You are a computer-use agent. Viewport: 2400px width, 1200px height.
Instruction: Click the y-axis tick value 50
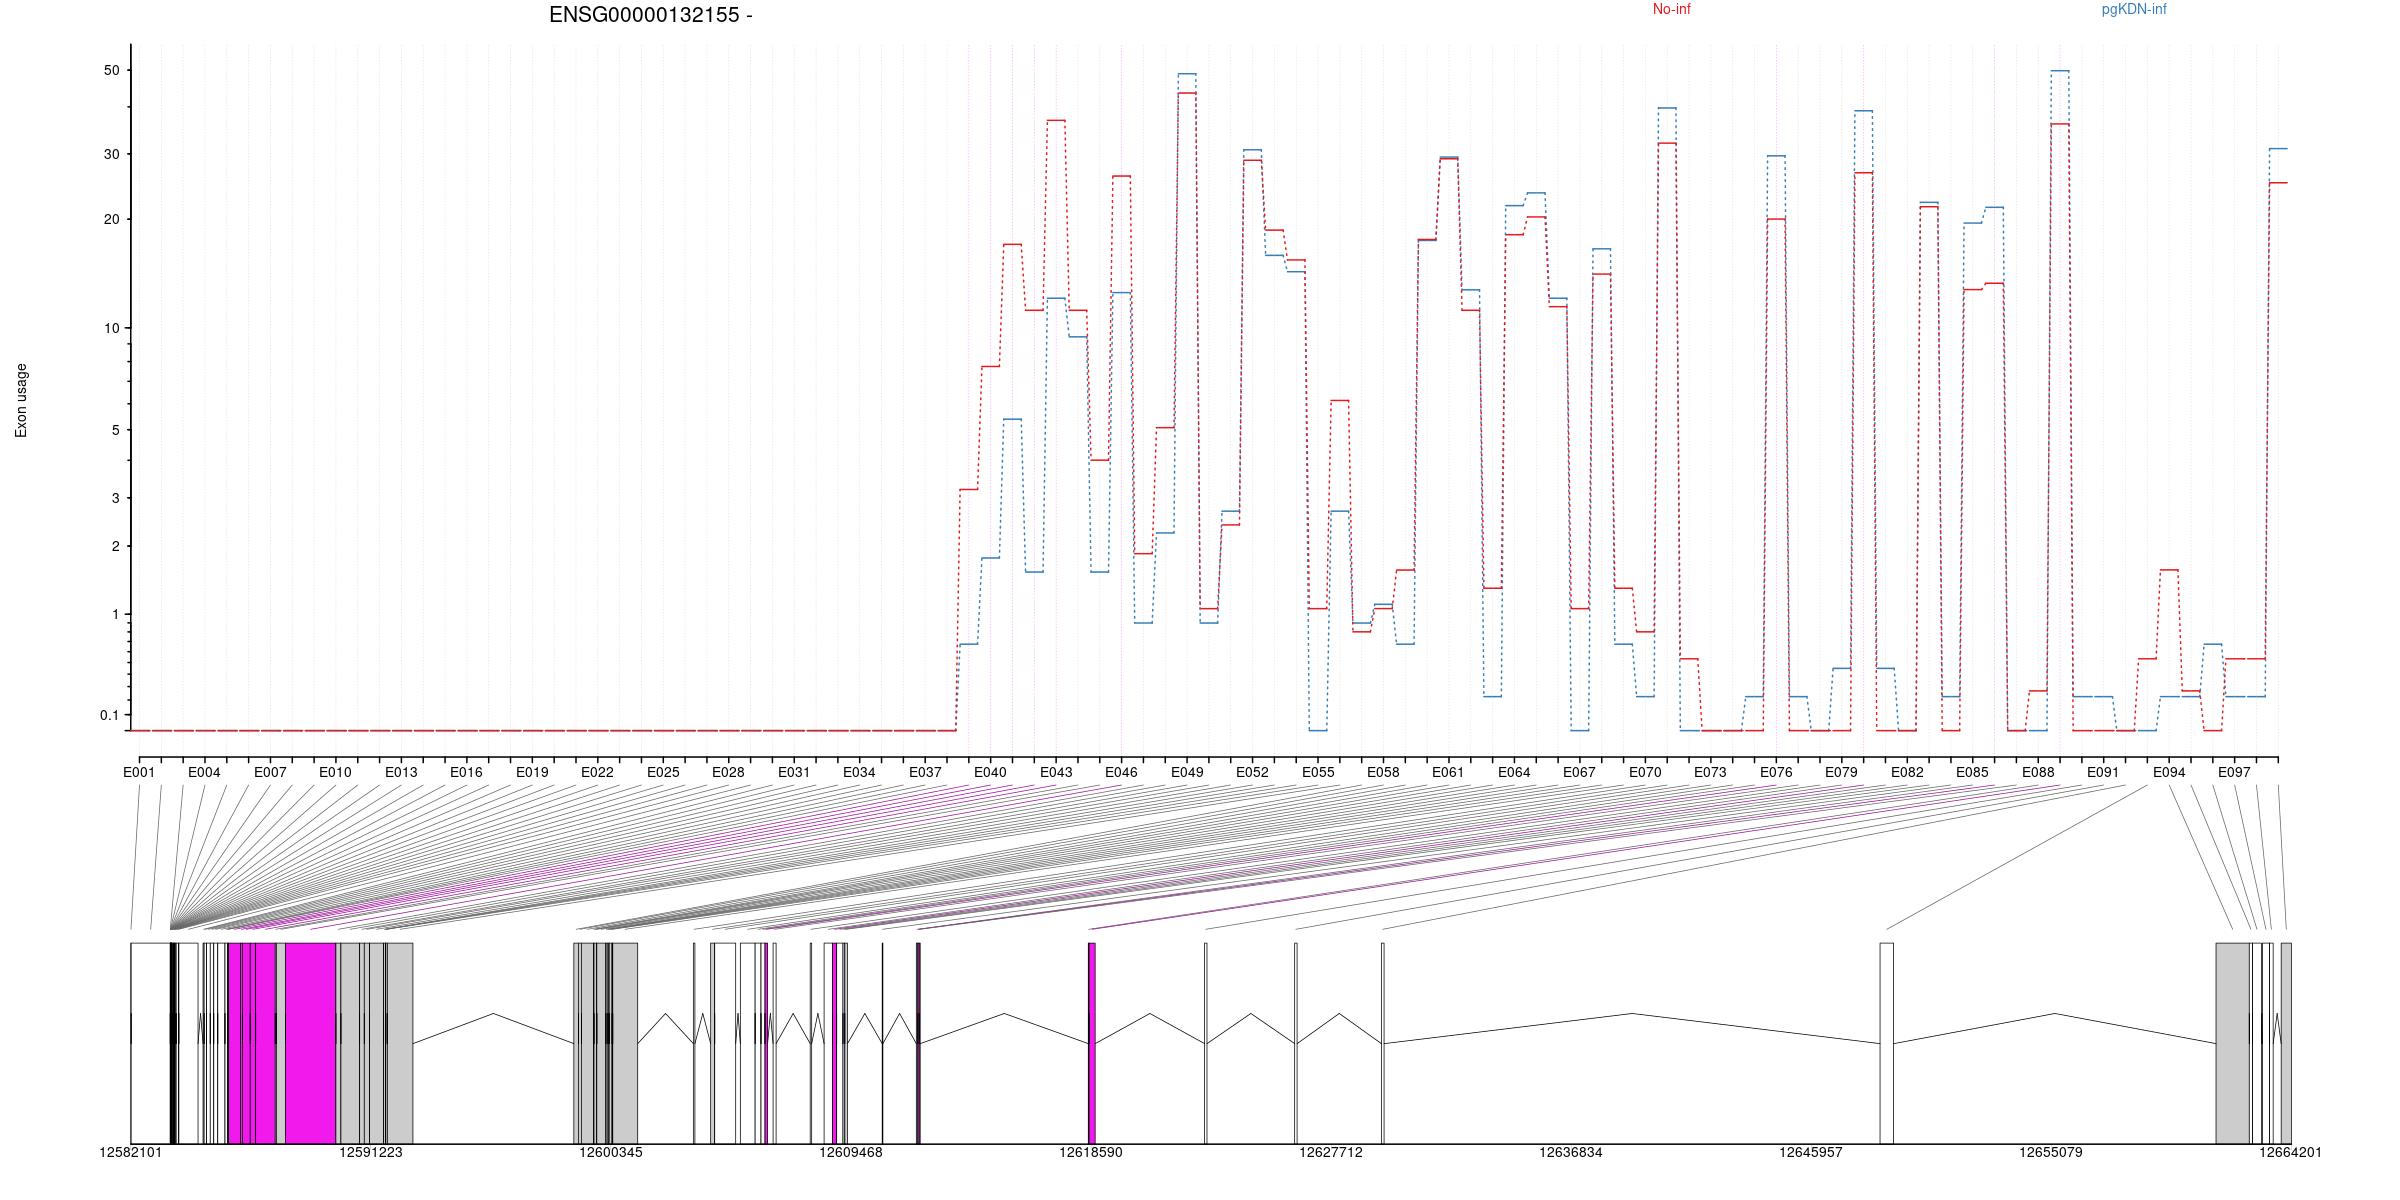[111, 70]
